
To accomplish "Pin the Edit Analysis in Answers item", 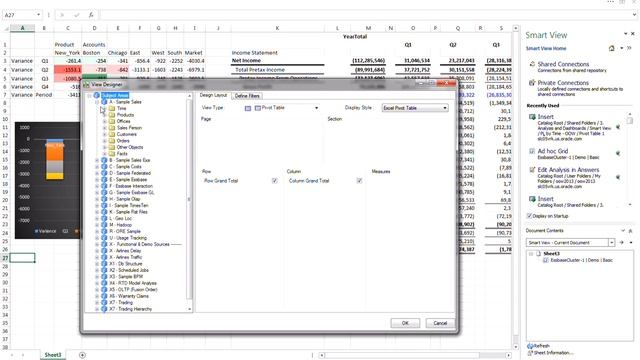I will (618, 177).
